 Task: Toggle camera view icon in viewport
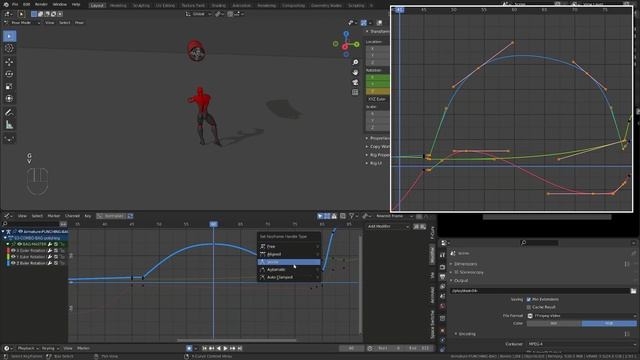click(x=355, y=82)
